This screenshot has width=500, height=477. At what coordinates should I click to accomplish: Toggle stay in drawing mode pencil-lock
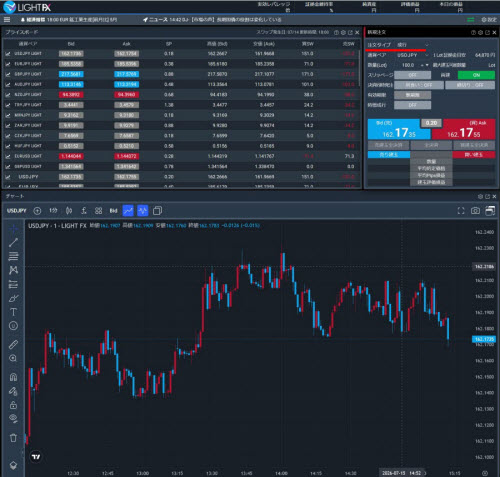pos(13,391)
